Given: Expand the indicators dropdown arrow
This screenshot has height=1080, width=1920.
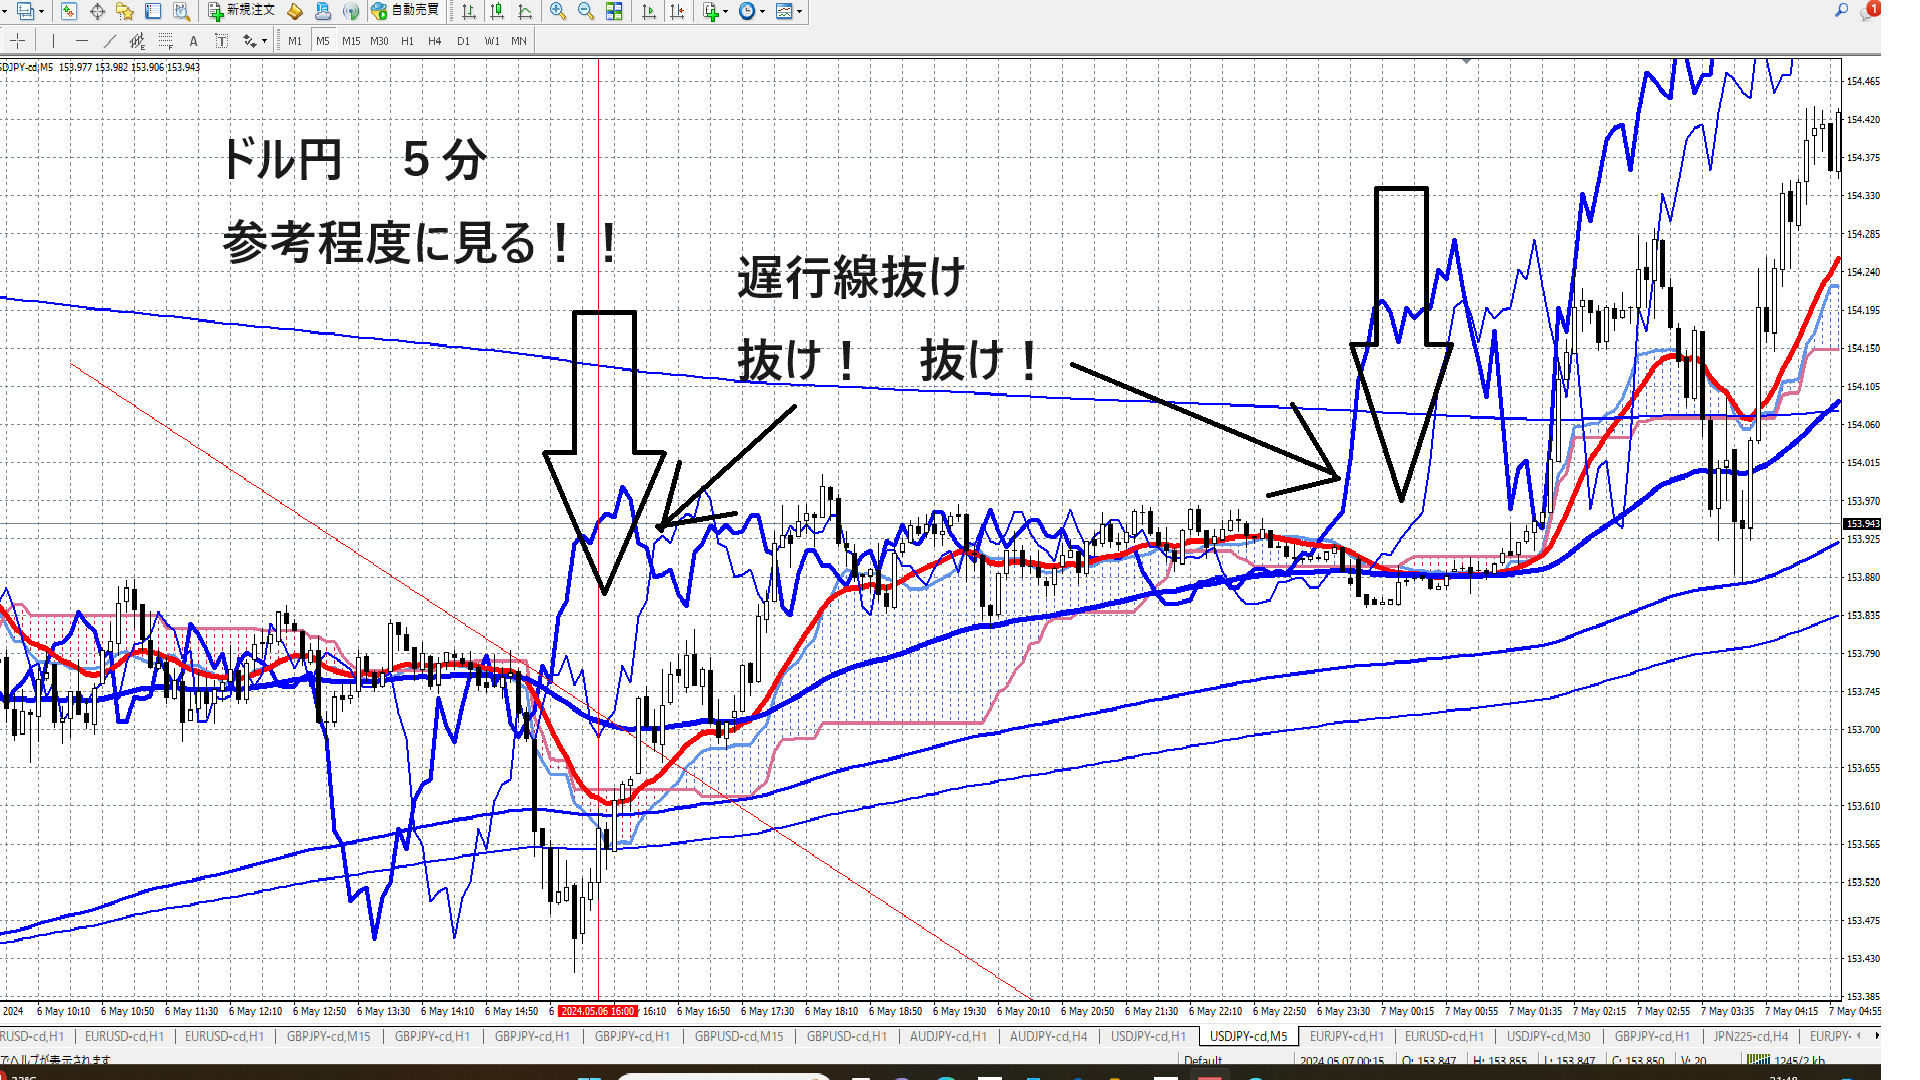Looking at the screenshot, I should click(725, 12).
